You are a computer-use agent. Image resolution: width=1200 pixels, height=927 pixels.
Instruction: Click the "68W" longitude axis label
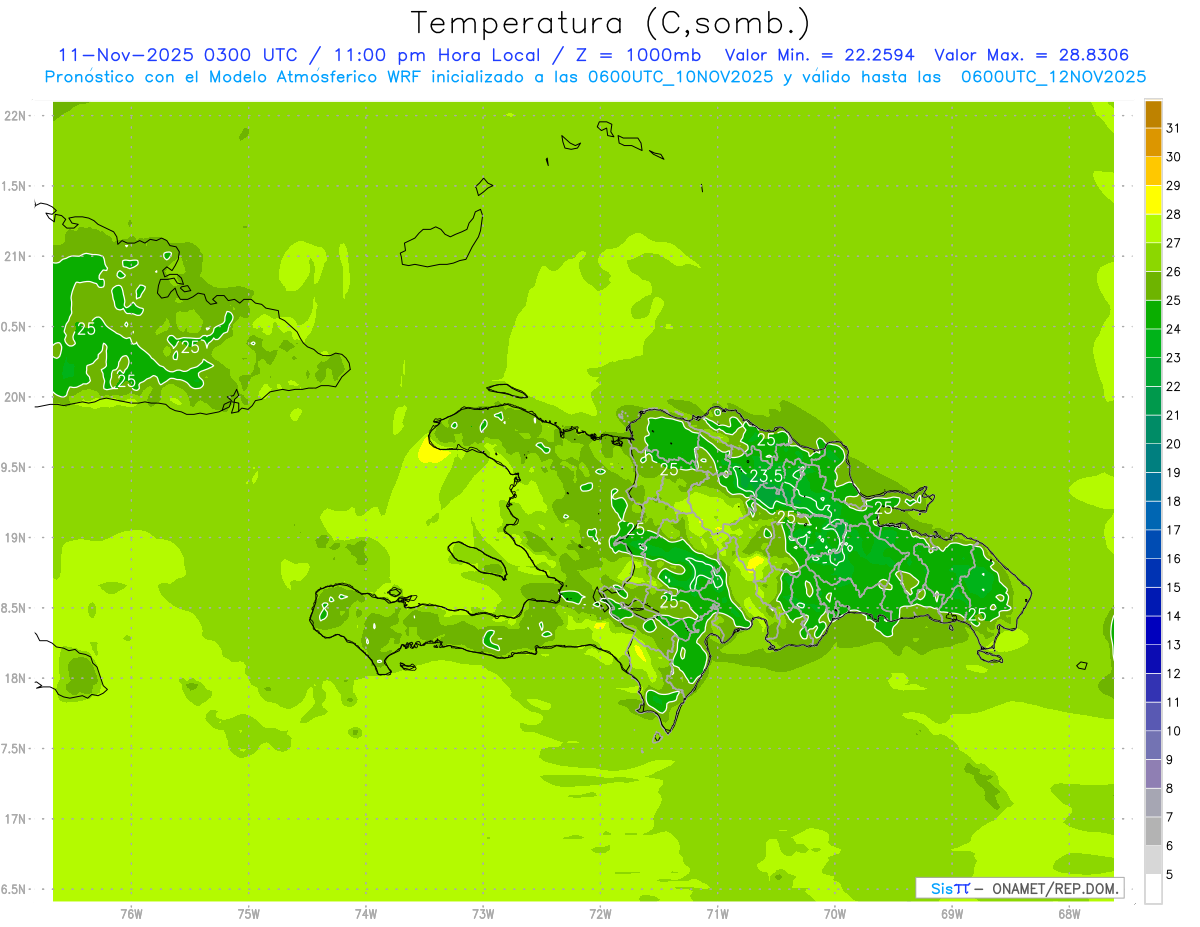tap(1069, 914)
